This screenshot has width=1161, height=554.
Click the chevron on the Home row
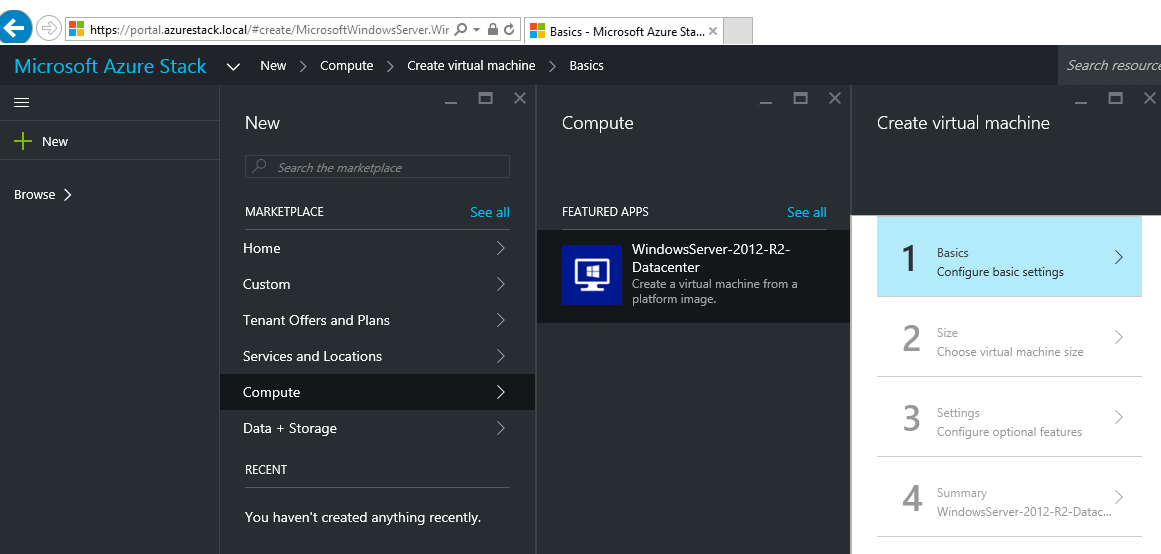tap(501, 248)
